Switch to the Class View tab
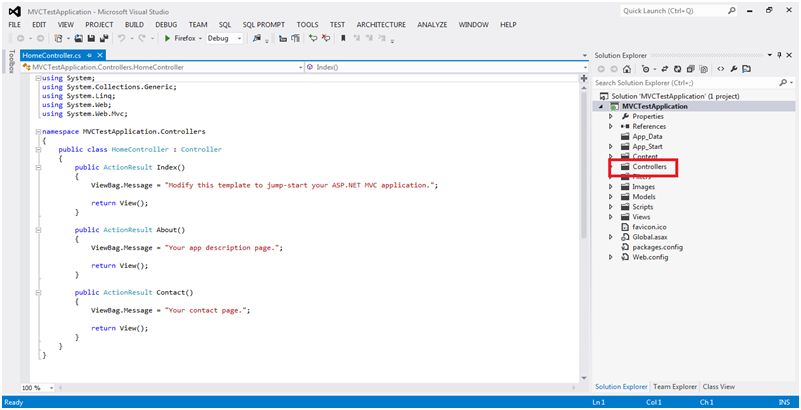This screenshot has height=410, width=801. [x=719, y=387]
